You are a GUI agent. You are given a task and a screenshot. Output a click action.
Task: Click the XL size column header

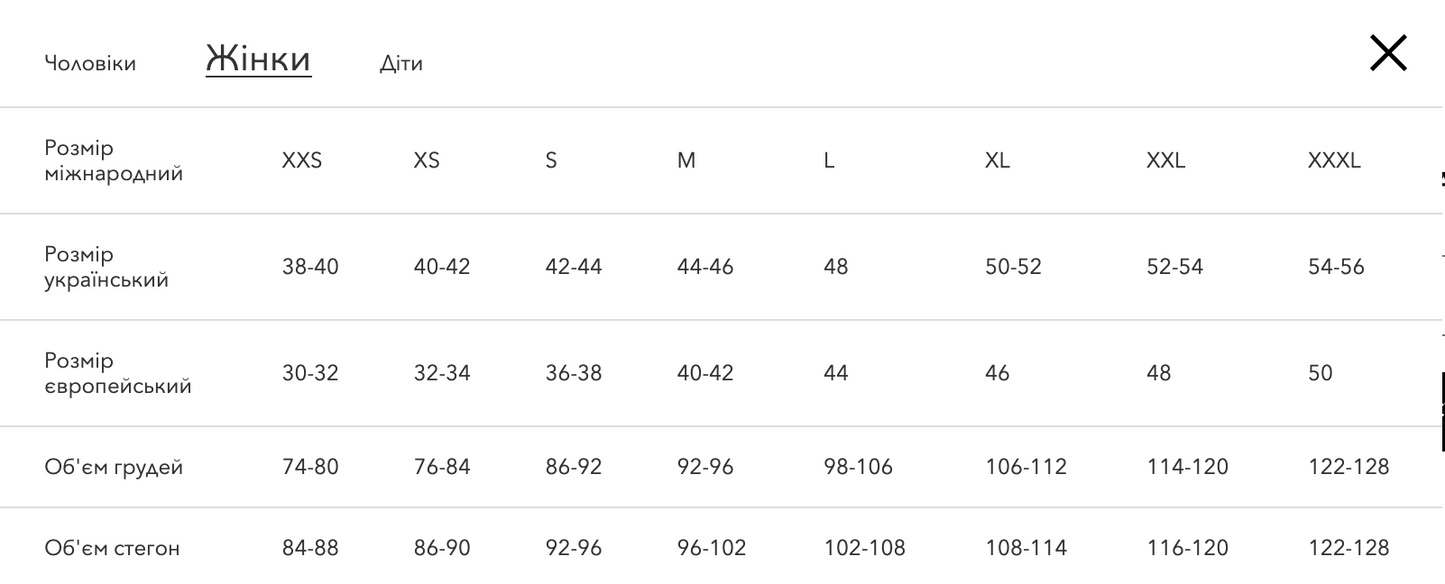997,160
